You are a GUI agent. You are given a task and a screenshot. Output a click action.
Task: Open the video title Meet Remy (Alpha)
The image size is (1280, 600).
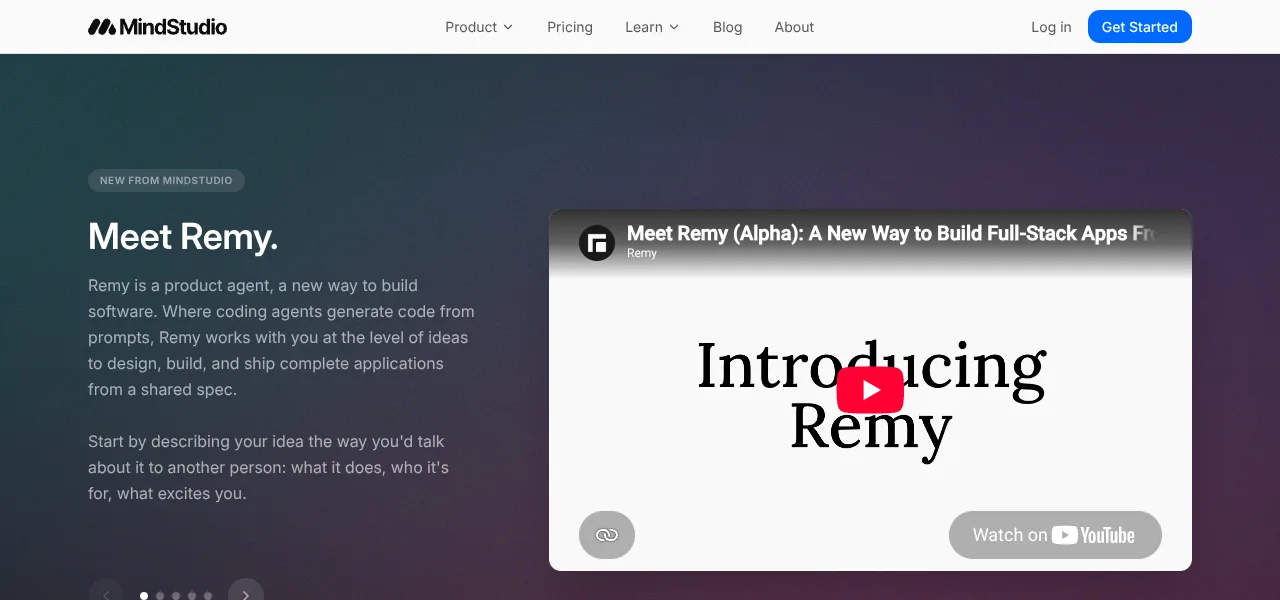click(890, 233)
